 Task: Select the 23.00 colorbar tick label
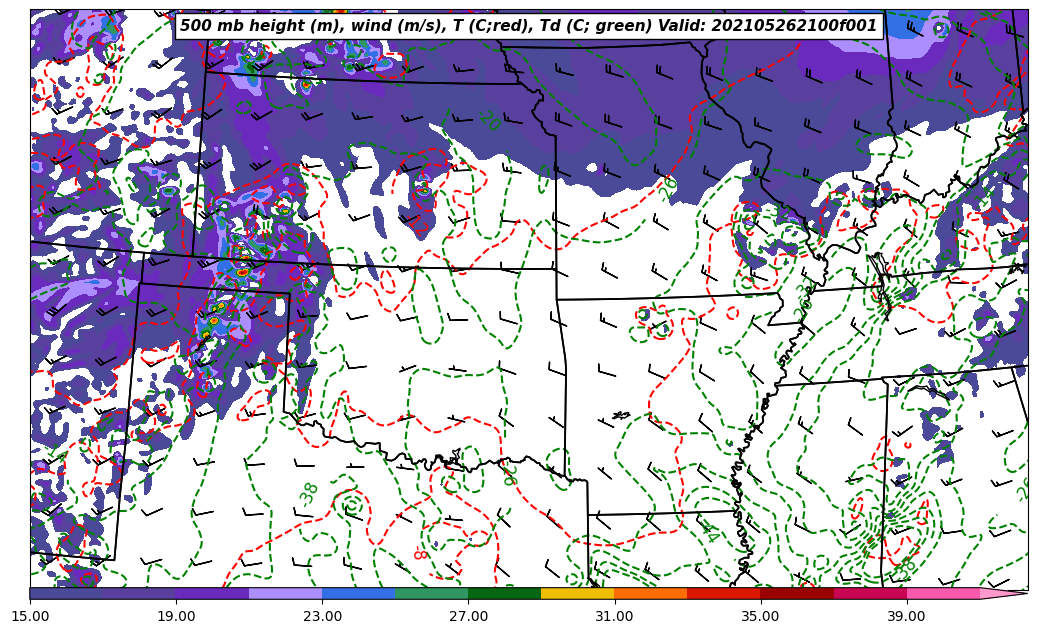tap(322, 617)
